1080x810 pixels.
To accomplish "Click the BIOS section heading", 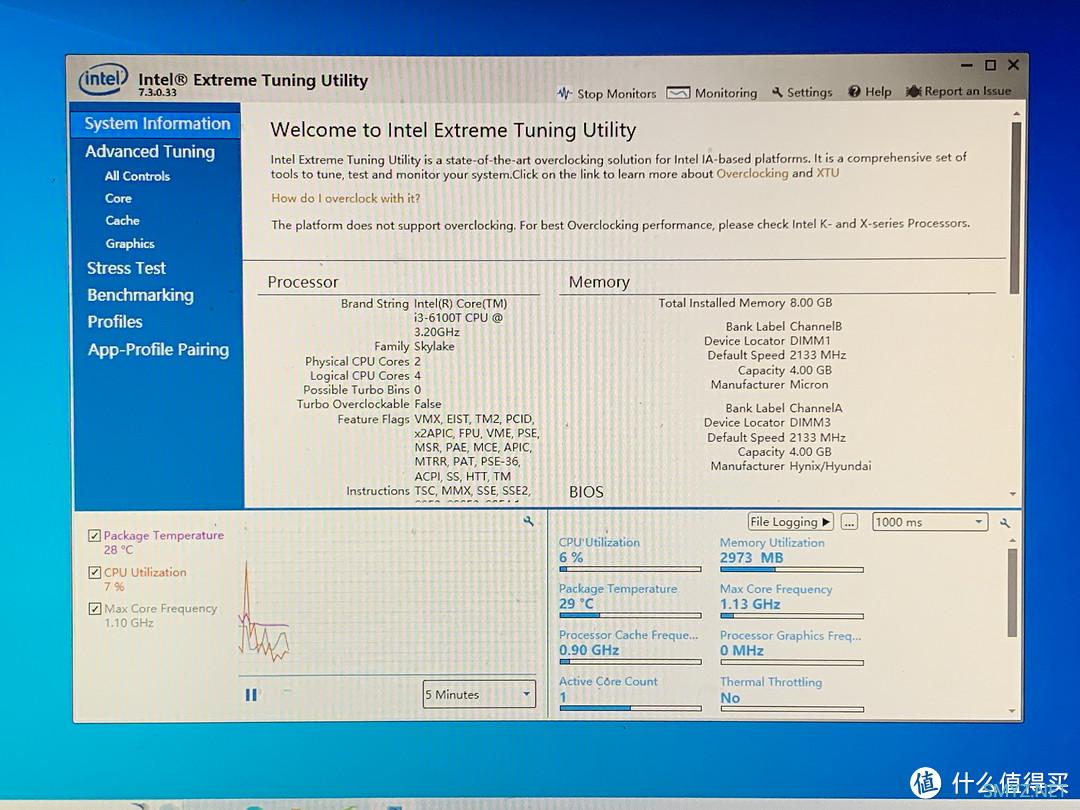I will tap(586, 492).
